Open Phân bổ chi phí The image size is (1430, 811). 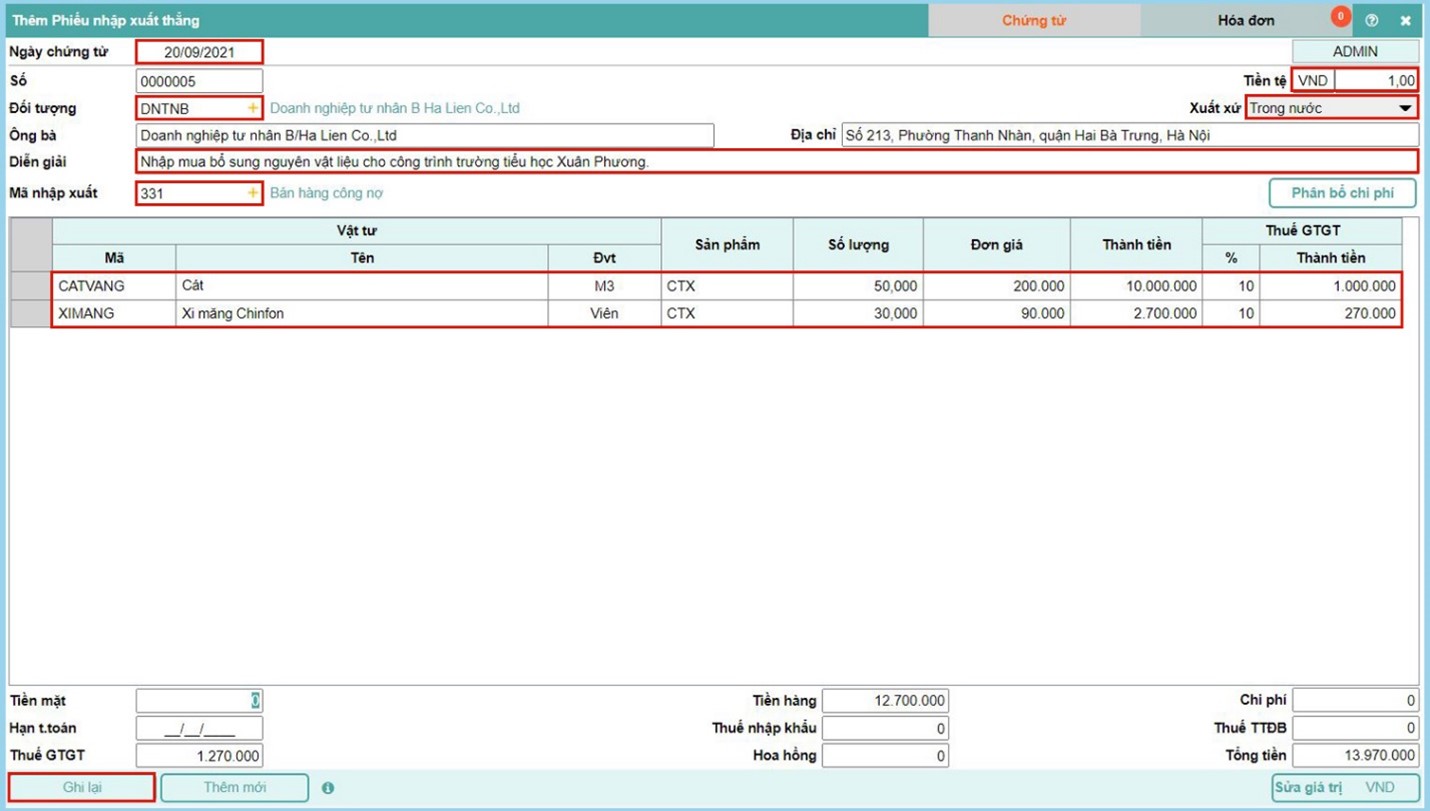pos(1342,193)
